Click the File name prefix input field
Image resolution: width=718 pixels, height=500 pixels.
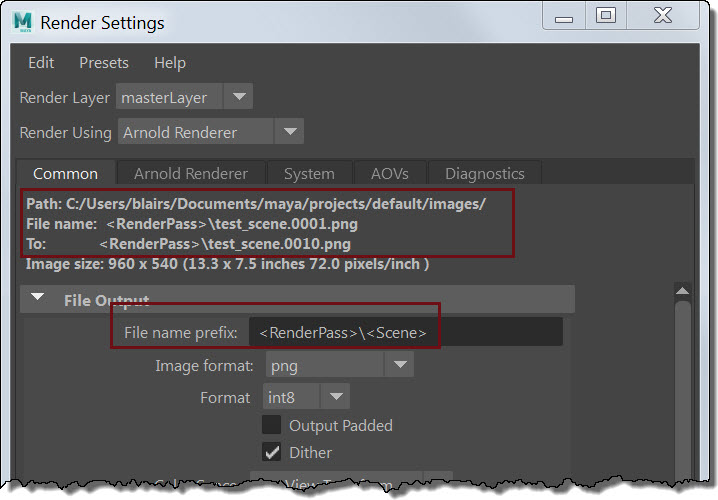point(405,332)
